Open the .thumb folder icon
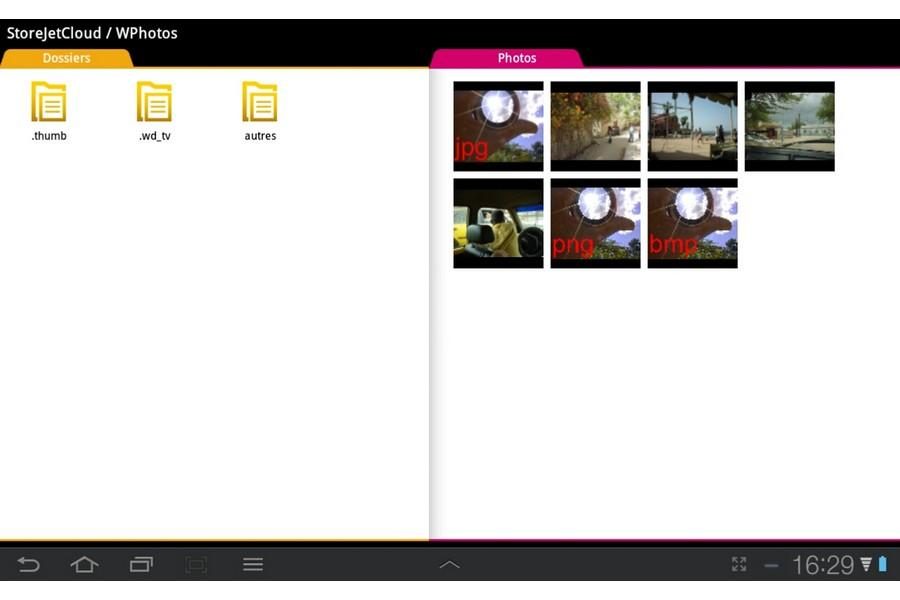Screen dimensions: 900x600 coord(49,102)
